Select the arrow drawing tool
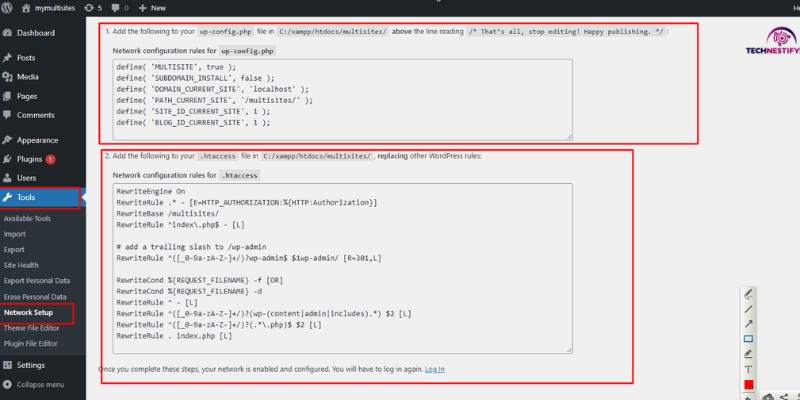This screenshot has height=400, width=800. pos(748,324)
